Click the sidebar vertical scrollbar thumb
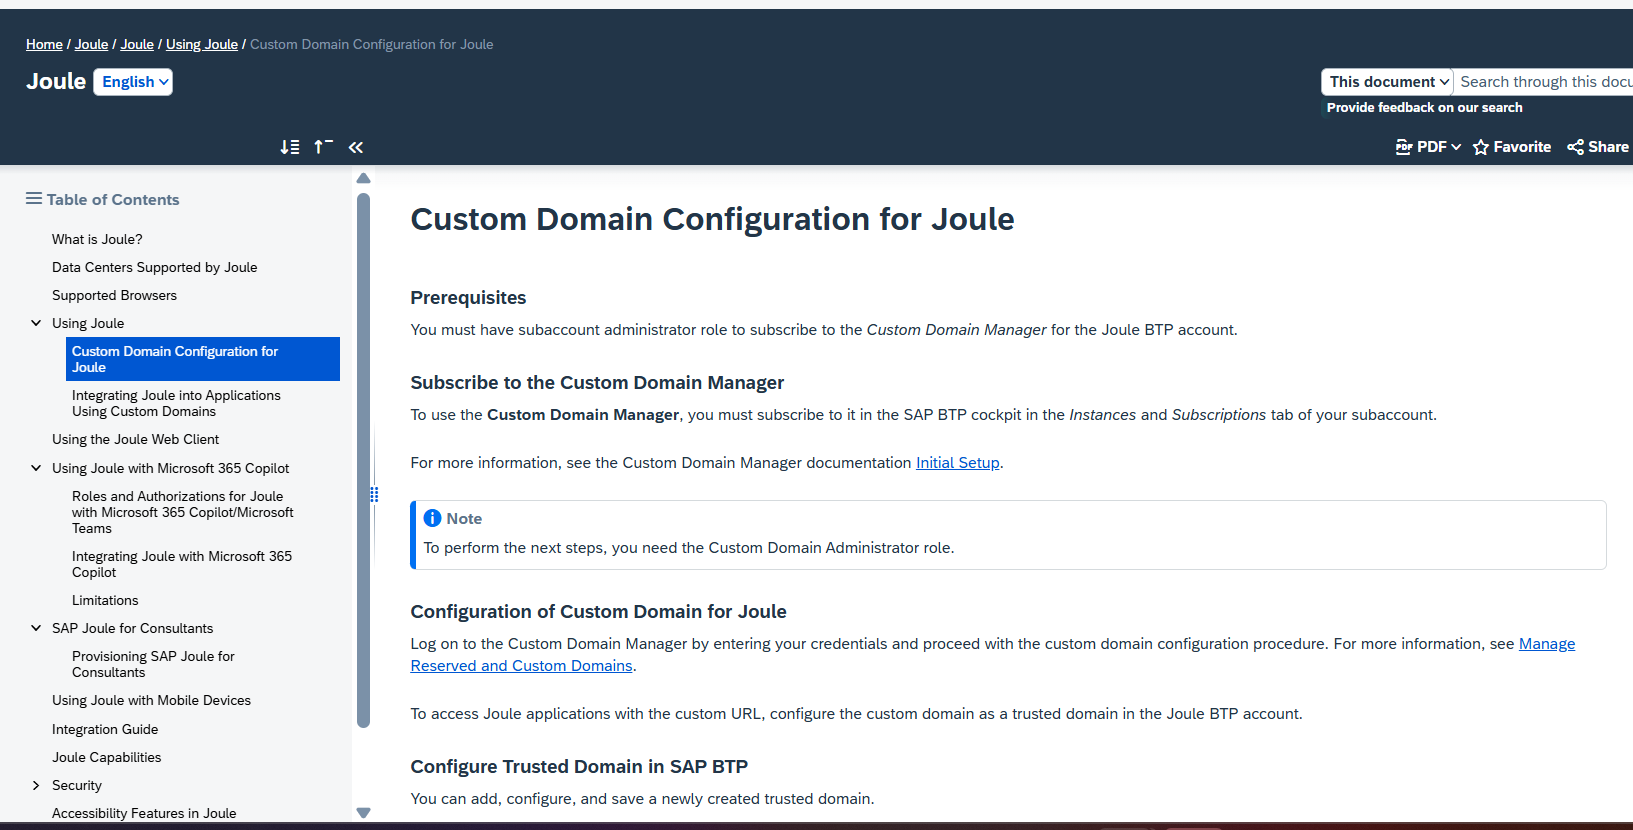The width and height of the screenshot is (1633, 830). coord(364,460)
